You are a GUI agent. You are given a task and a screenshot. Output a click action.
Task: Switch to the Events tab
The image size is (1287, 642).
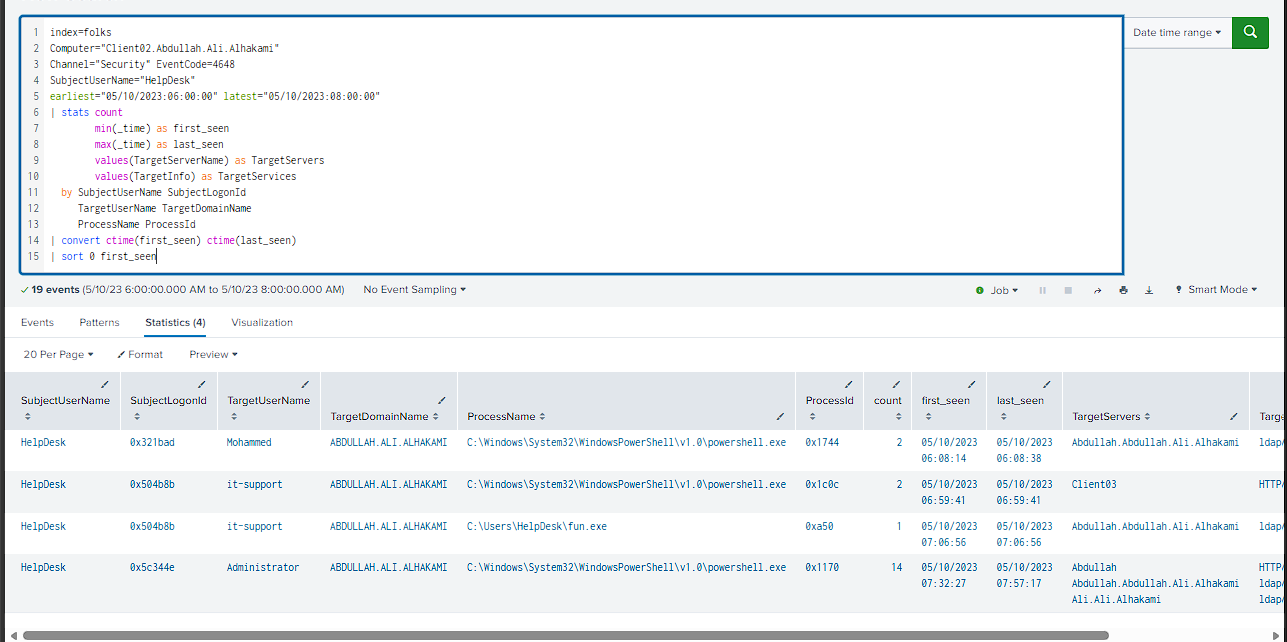tap(37, 323)
